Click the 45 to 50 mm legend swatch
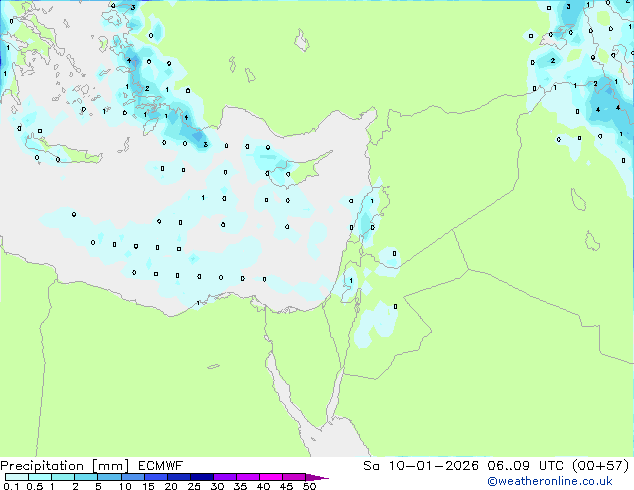 coord(294,477)
